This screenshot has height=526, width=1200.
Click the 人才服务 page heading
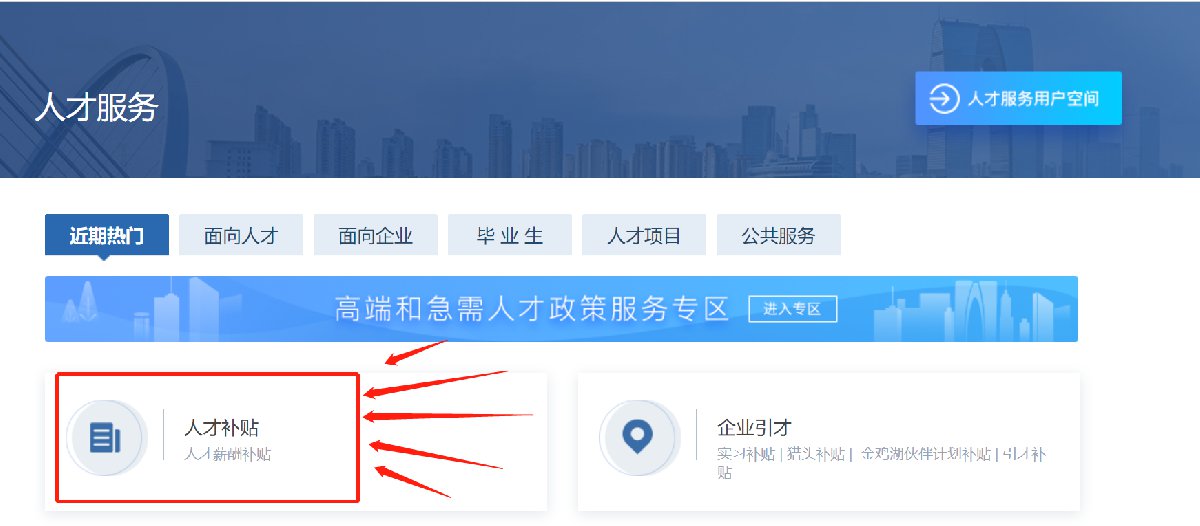(x=96, y=107)
